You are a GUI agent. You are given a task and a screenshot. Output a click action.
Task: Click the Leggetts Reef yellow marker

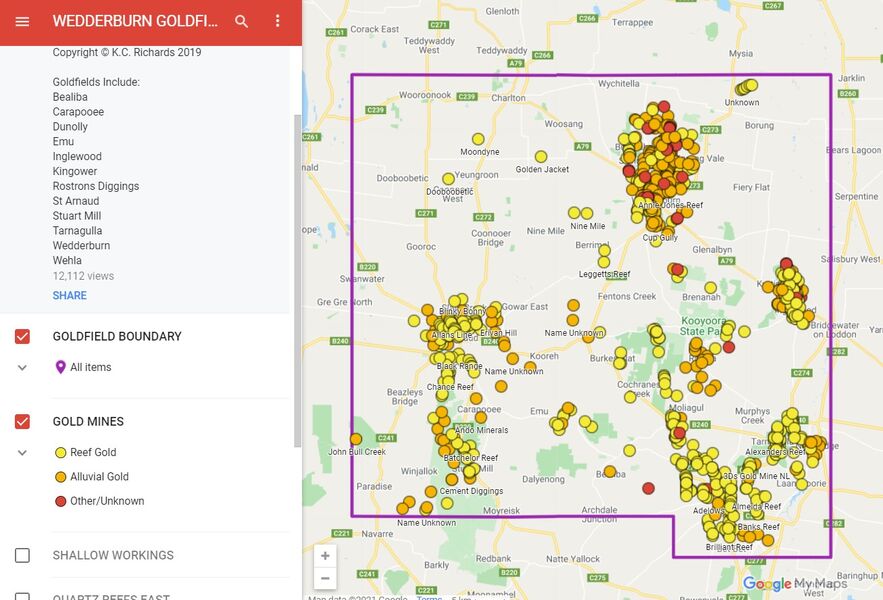(x=604, y=262)
